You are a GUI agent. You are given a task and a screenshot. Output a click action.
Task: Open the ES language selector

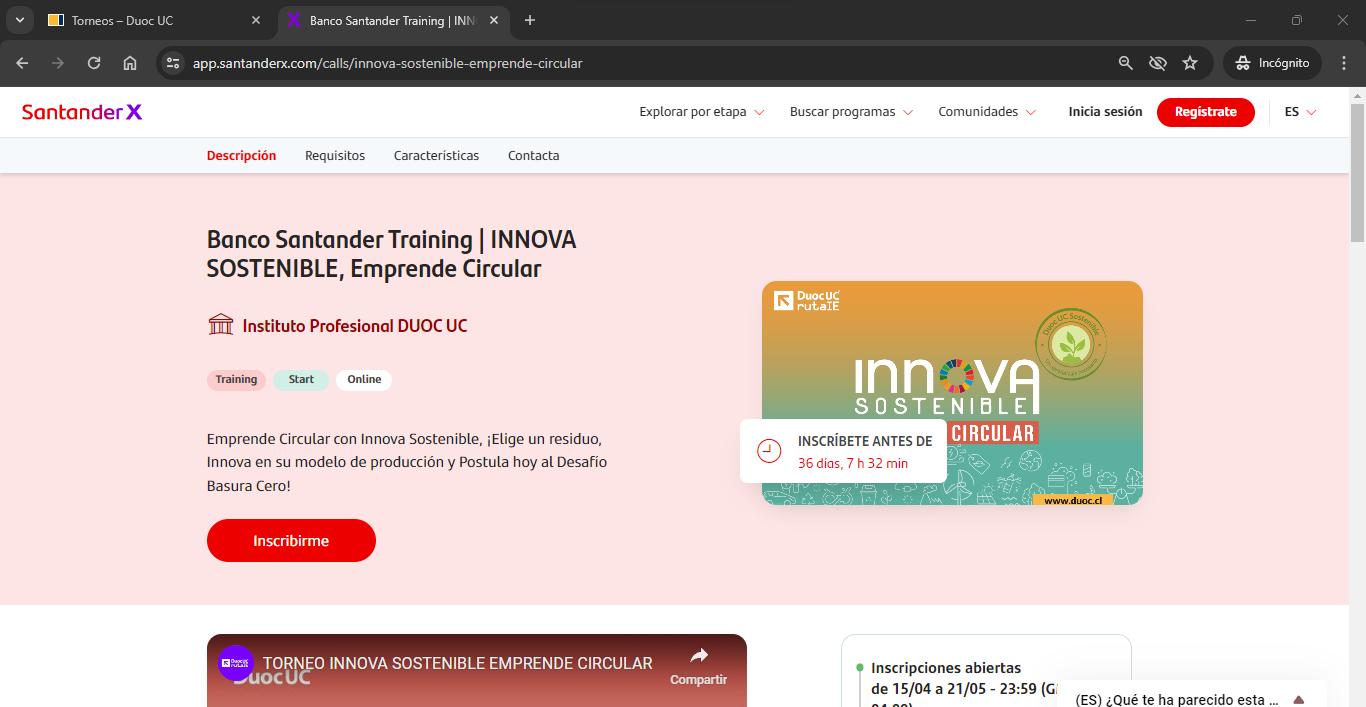click(1300, 112)
